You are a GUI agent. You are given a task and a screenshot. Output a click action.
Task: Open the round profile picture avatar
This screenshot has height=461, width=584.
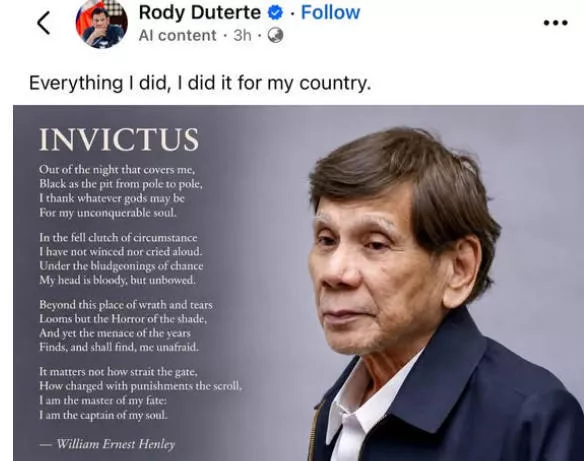(x=102, y=23)
